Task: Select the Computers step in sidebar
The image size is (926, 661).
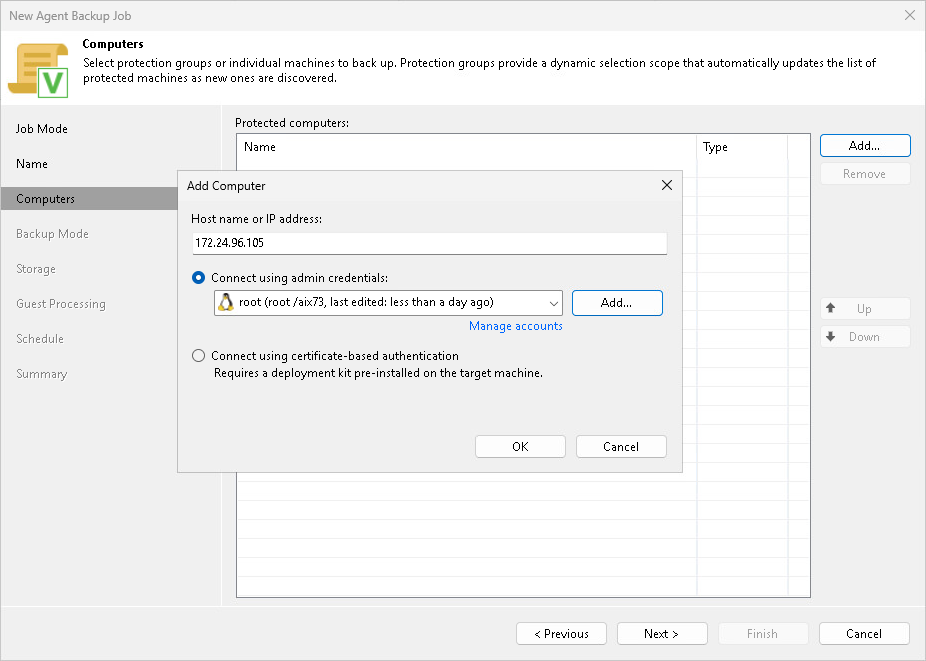Action: tap(89, 198)
